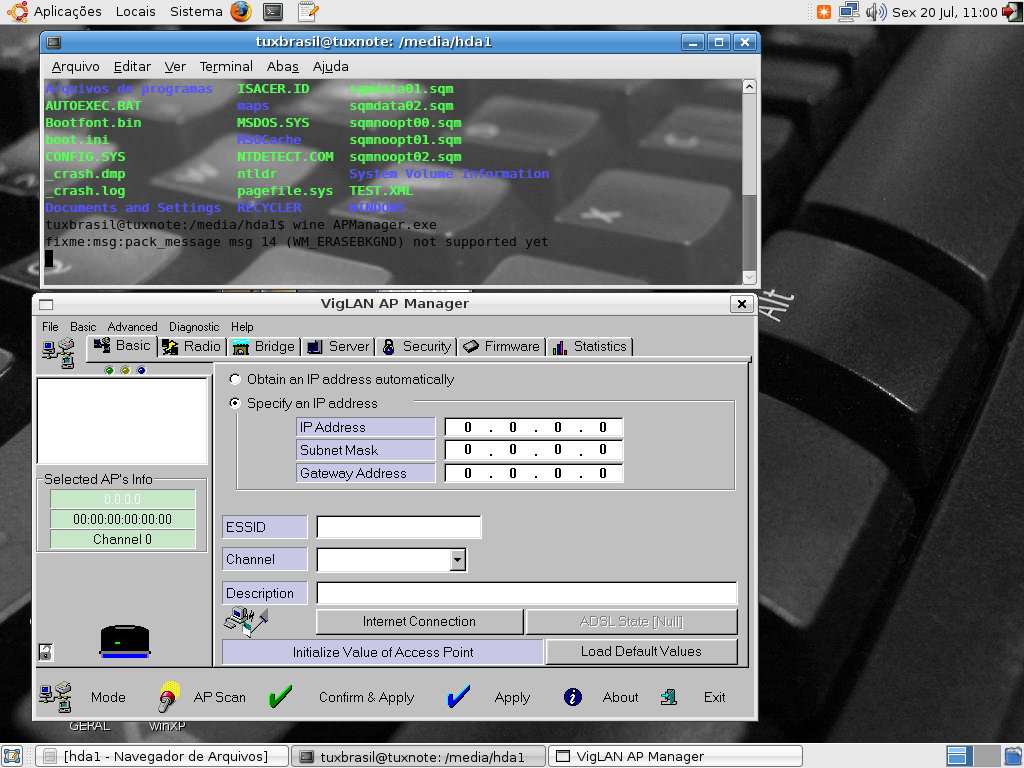This screenshot has height=768, width=1024.
Task: Open the Aplicações menu
Action: 67,11
